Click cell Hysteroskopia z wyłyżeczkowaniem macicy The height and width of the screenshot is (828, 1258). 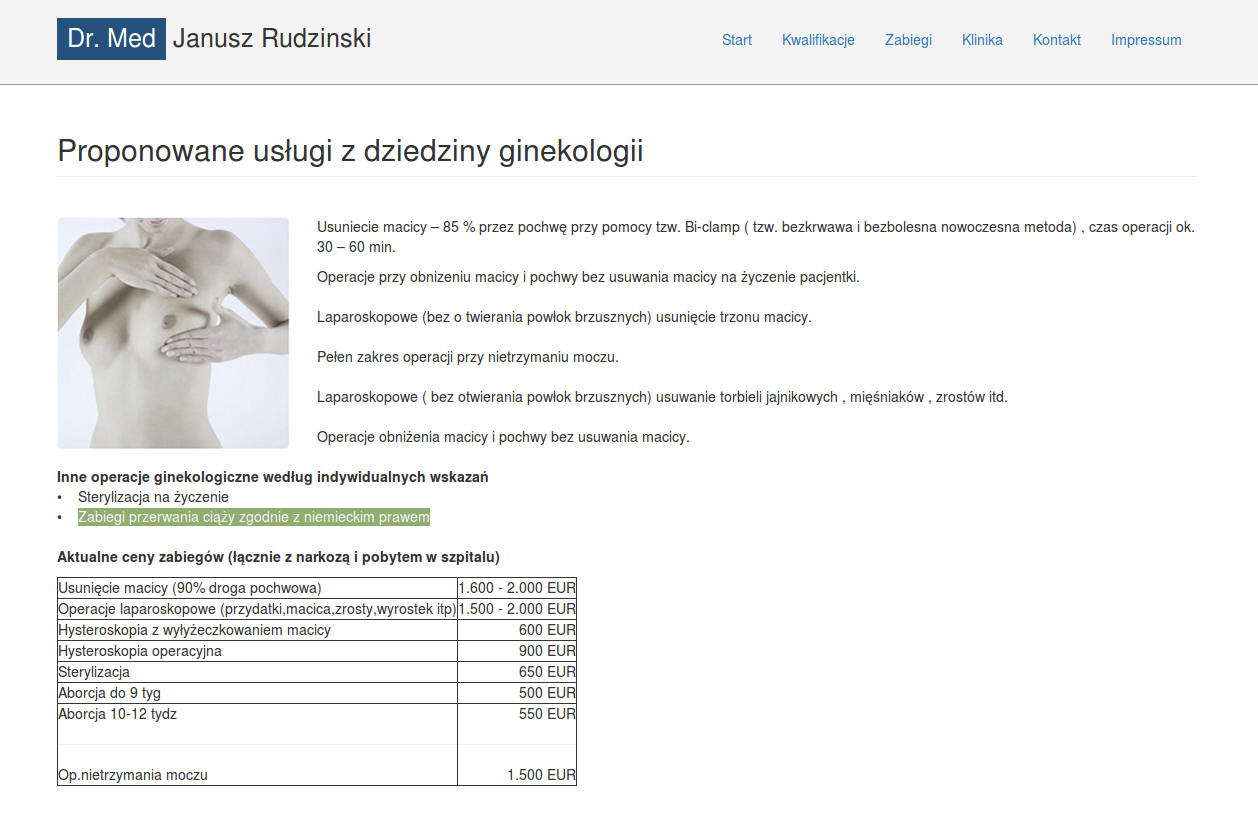pos(257,630)
